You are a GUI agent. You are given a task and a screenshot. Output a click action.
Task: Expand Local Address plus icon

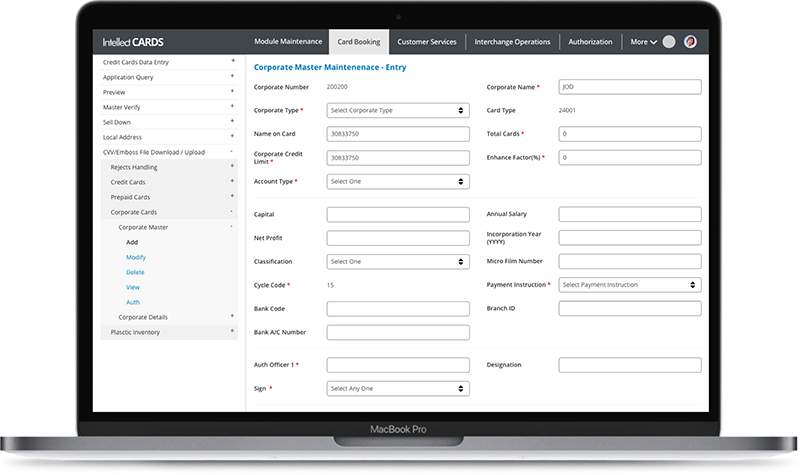[232, 136]
